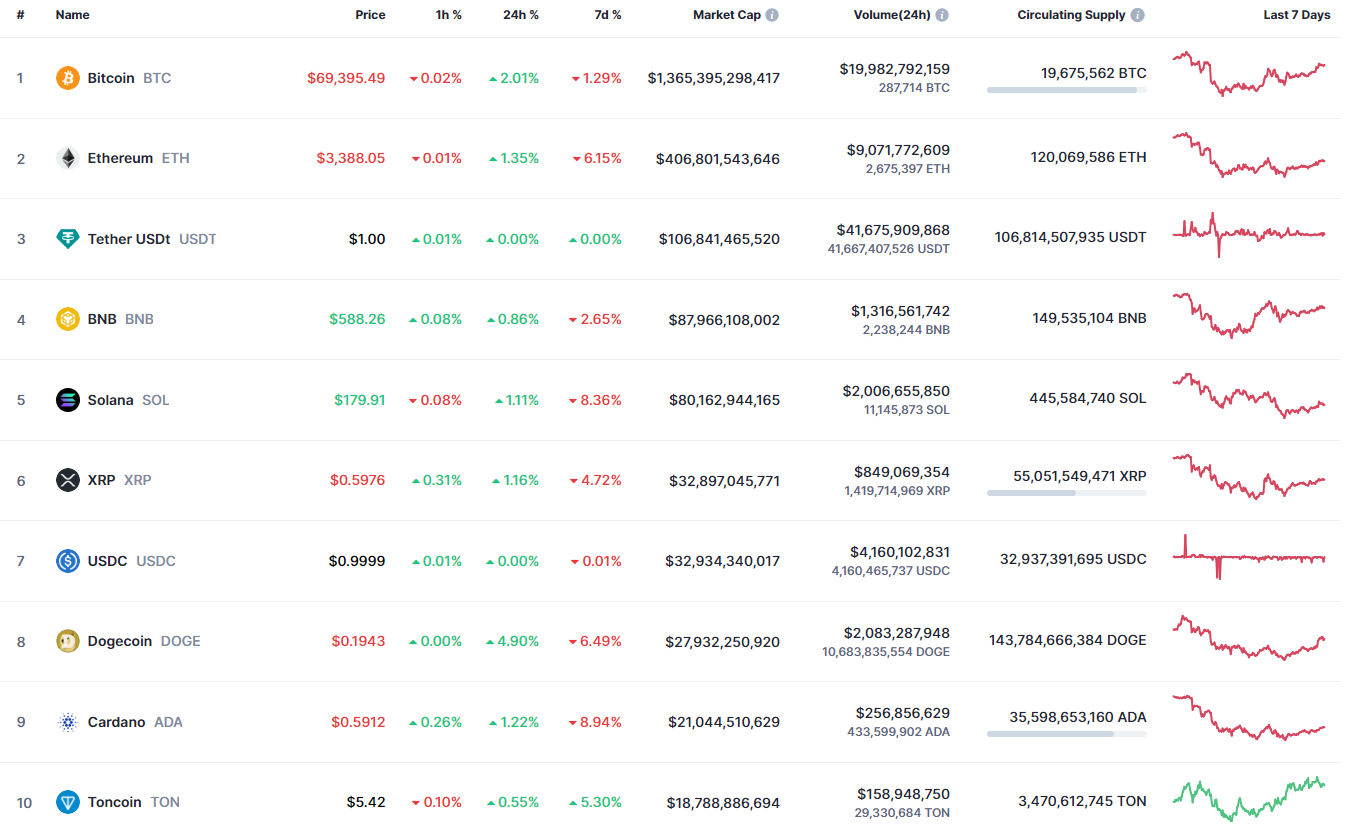The height and width of the screenshot is (837, 1364).
Task: Click the Toncoin TON coin logo
Action: coord(66,802)
